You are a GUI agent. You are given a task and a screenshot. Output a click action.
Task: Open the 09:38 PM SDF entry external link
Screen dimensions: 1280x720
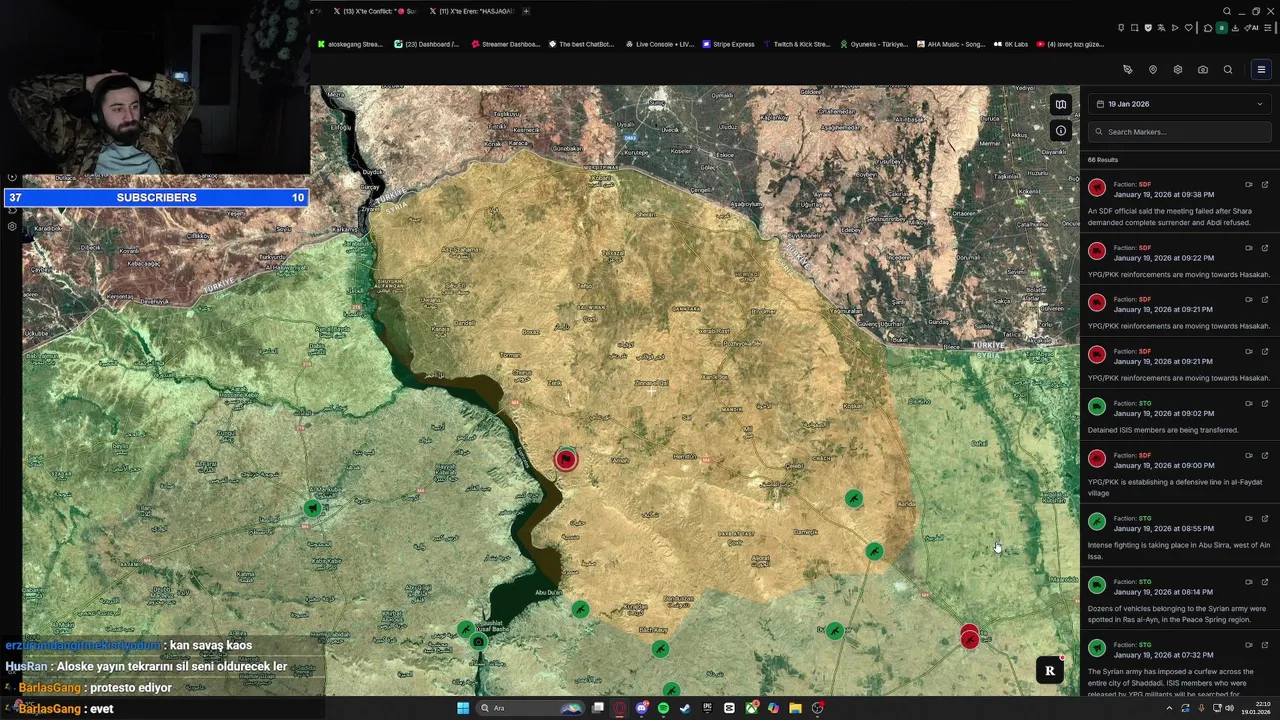coord(1265,184)
